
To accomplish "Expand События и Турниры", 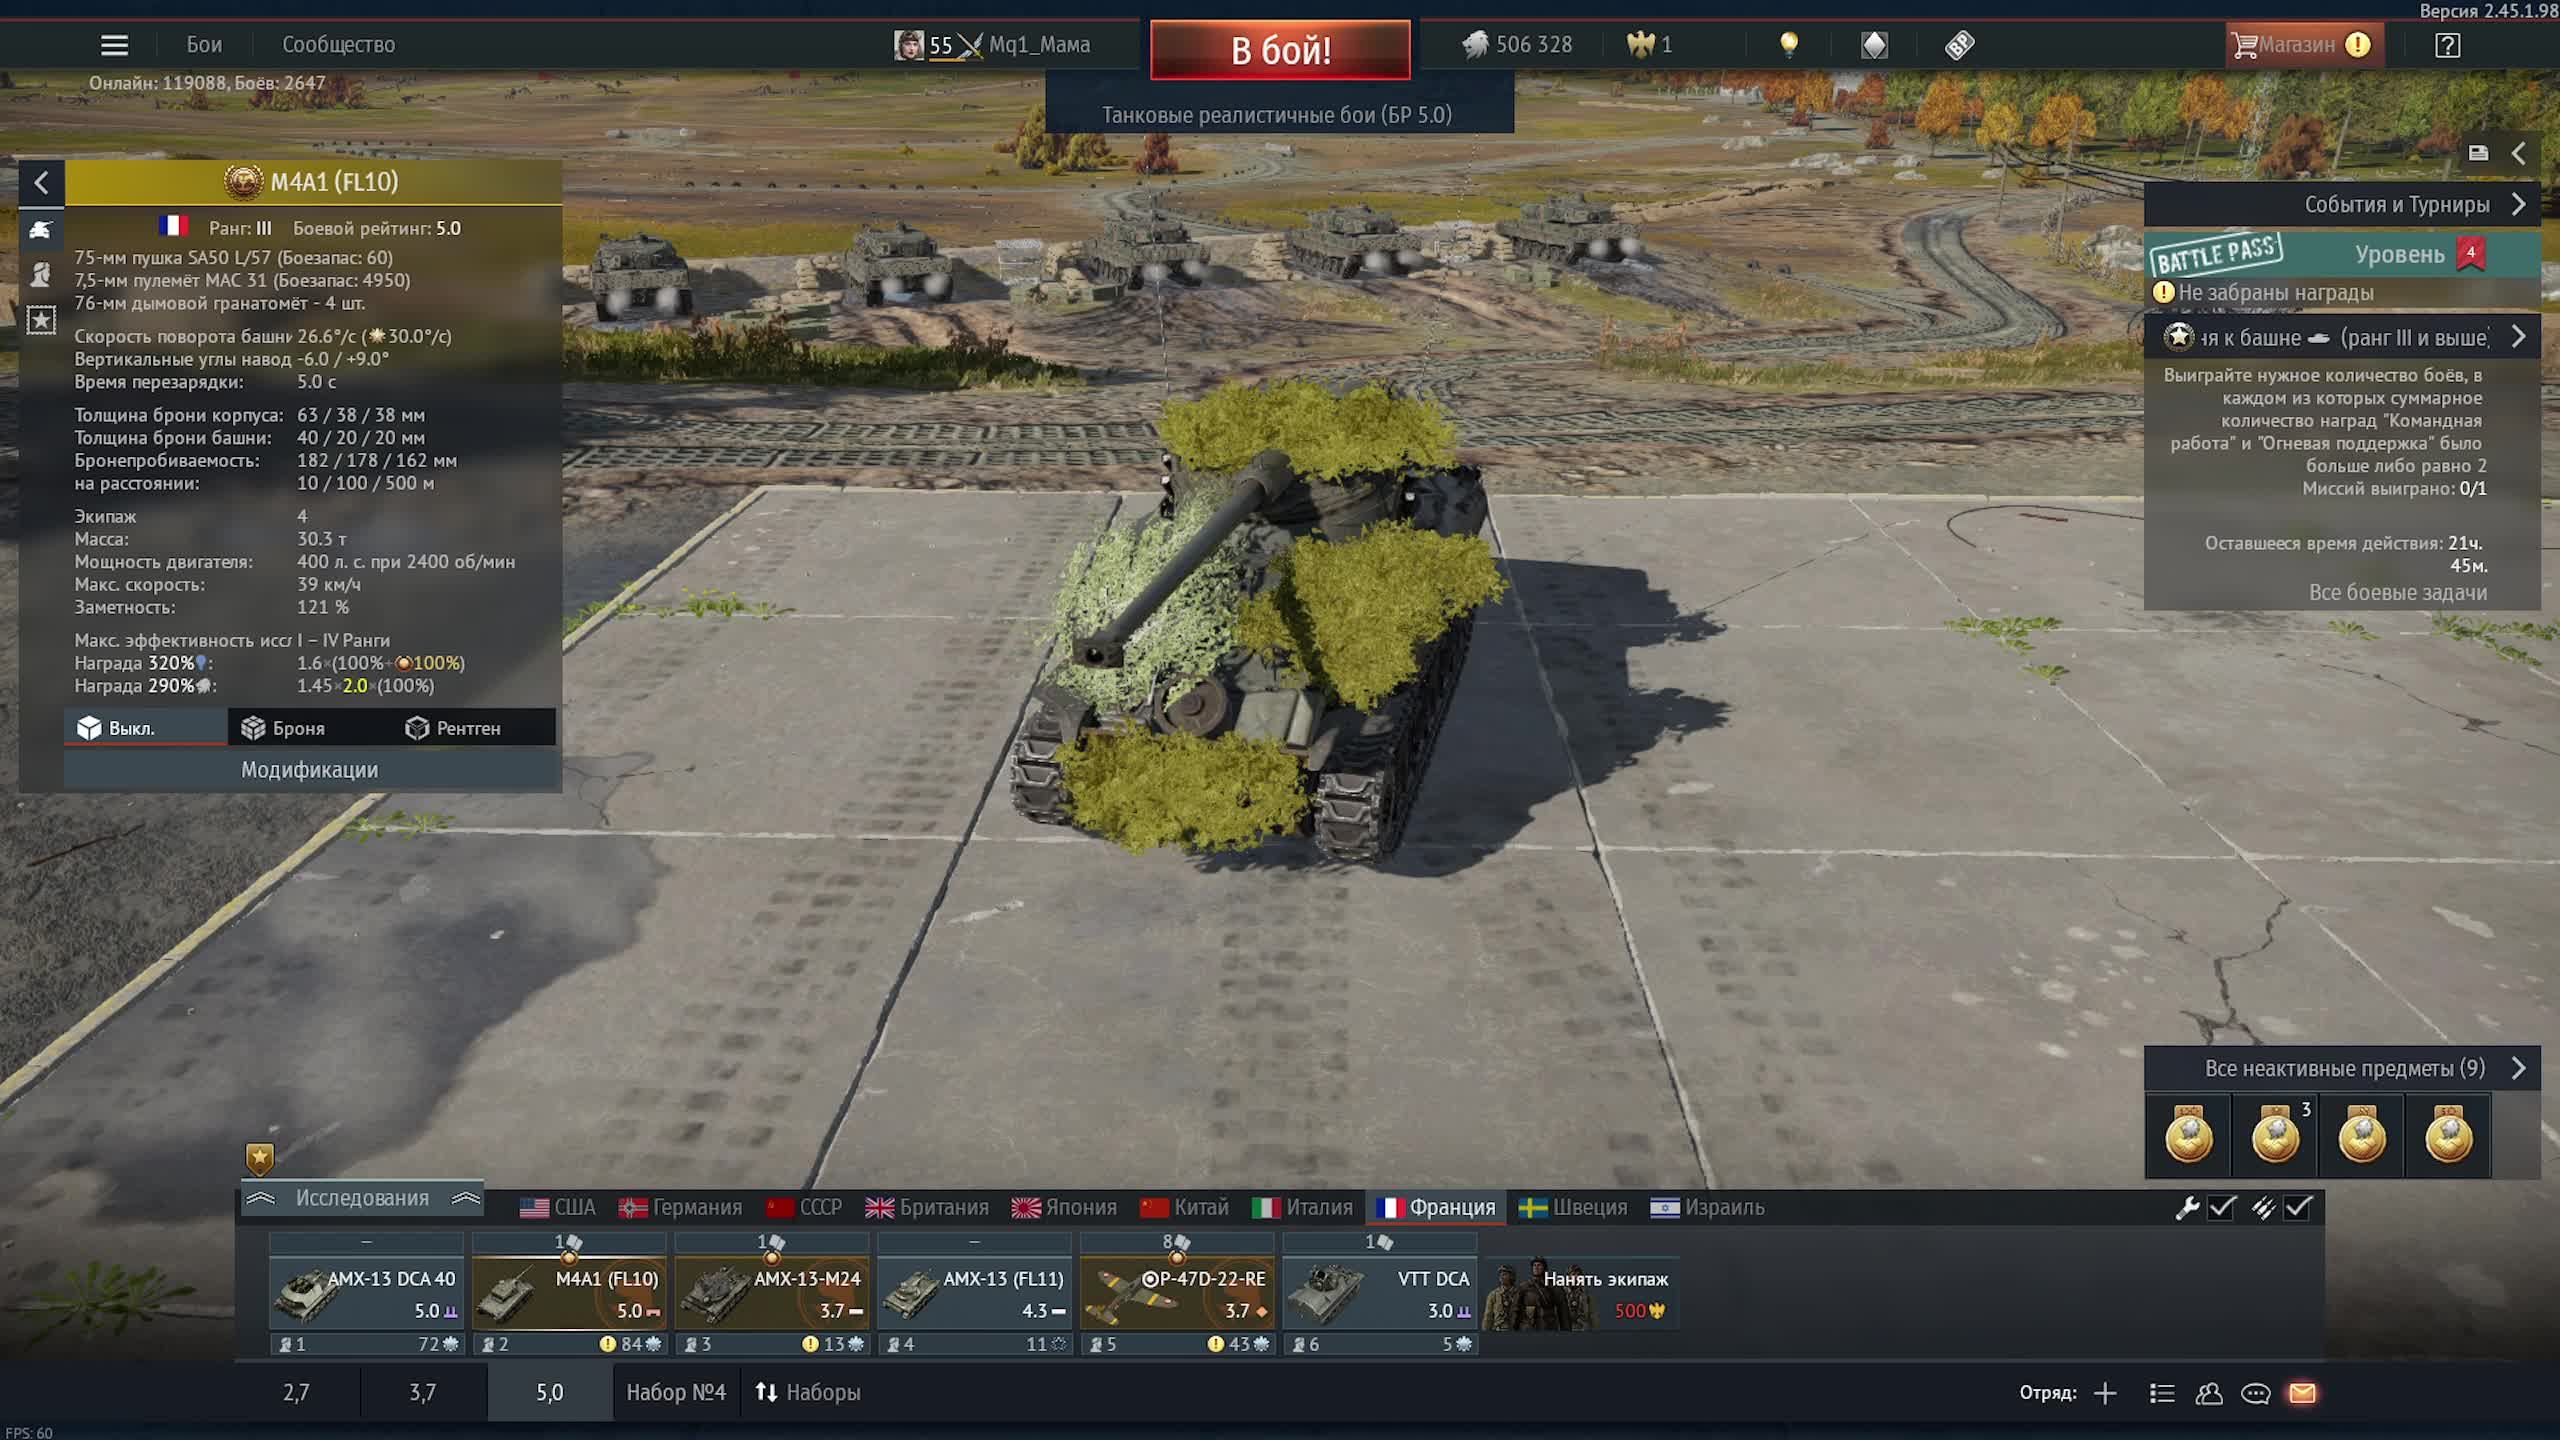I will pyautogui.click(x=2342, y=205).
